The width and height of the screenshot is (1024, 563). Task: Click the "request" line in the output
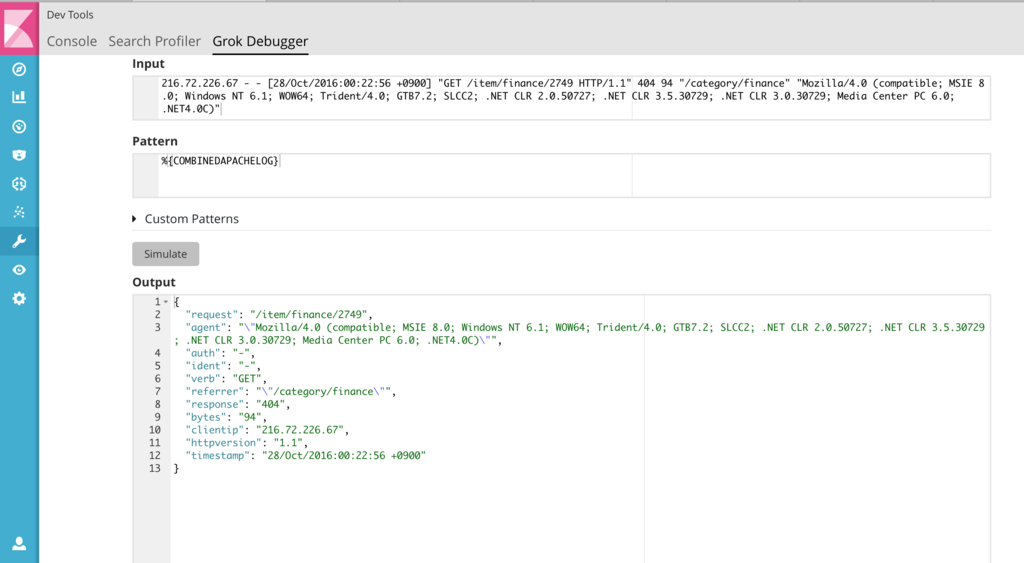click(279, 314)
